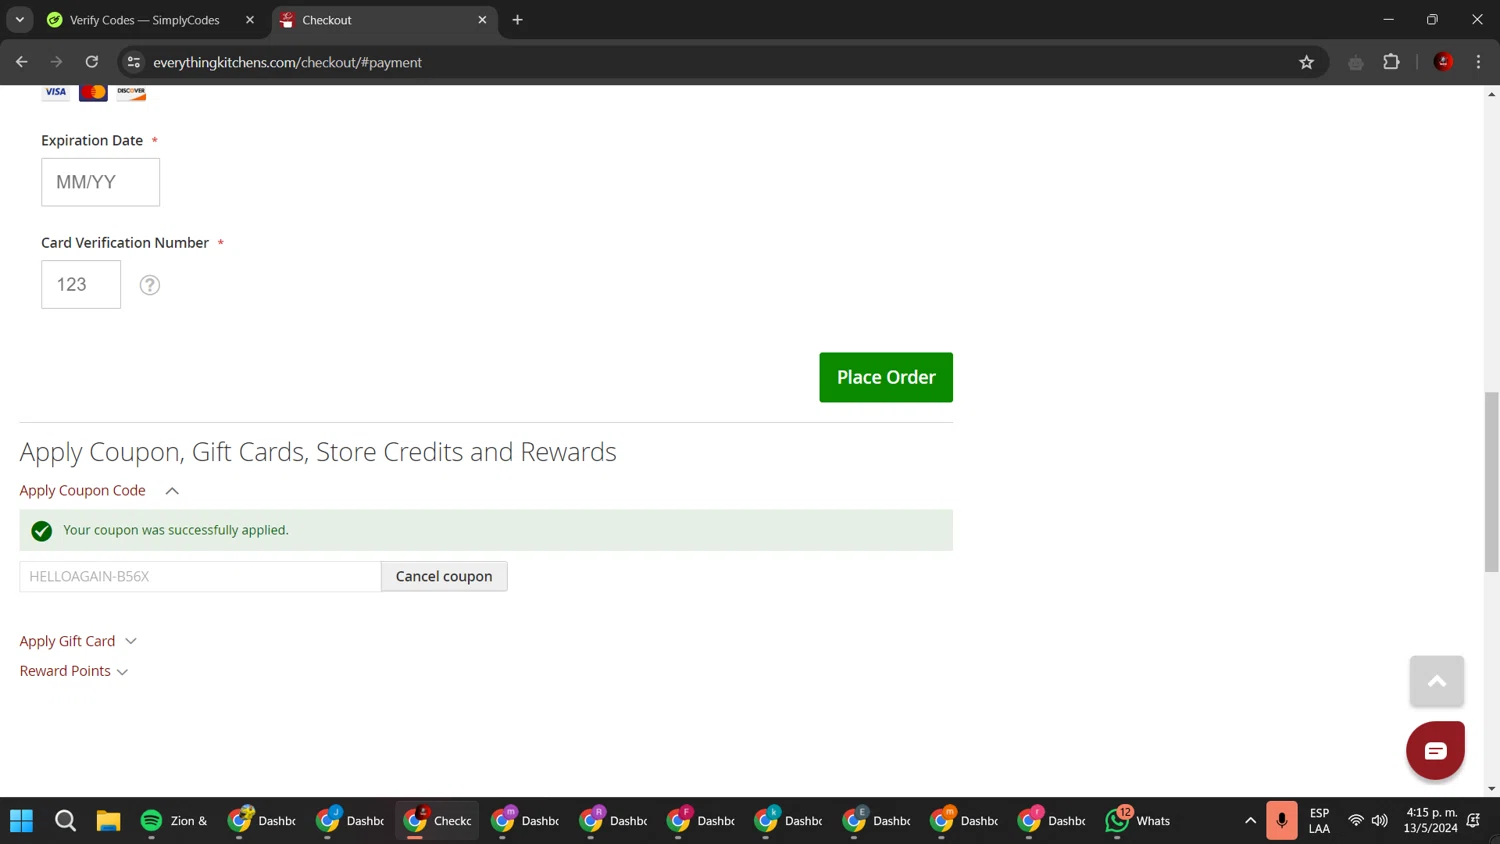Open the taskbar clock and calendar
The height and width of the screenshot is (844, 1500).
[1431, 821]
